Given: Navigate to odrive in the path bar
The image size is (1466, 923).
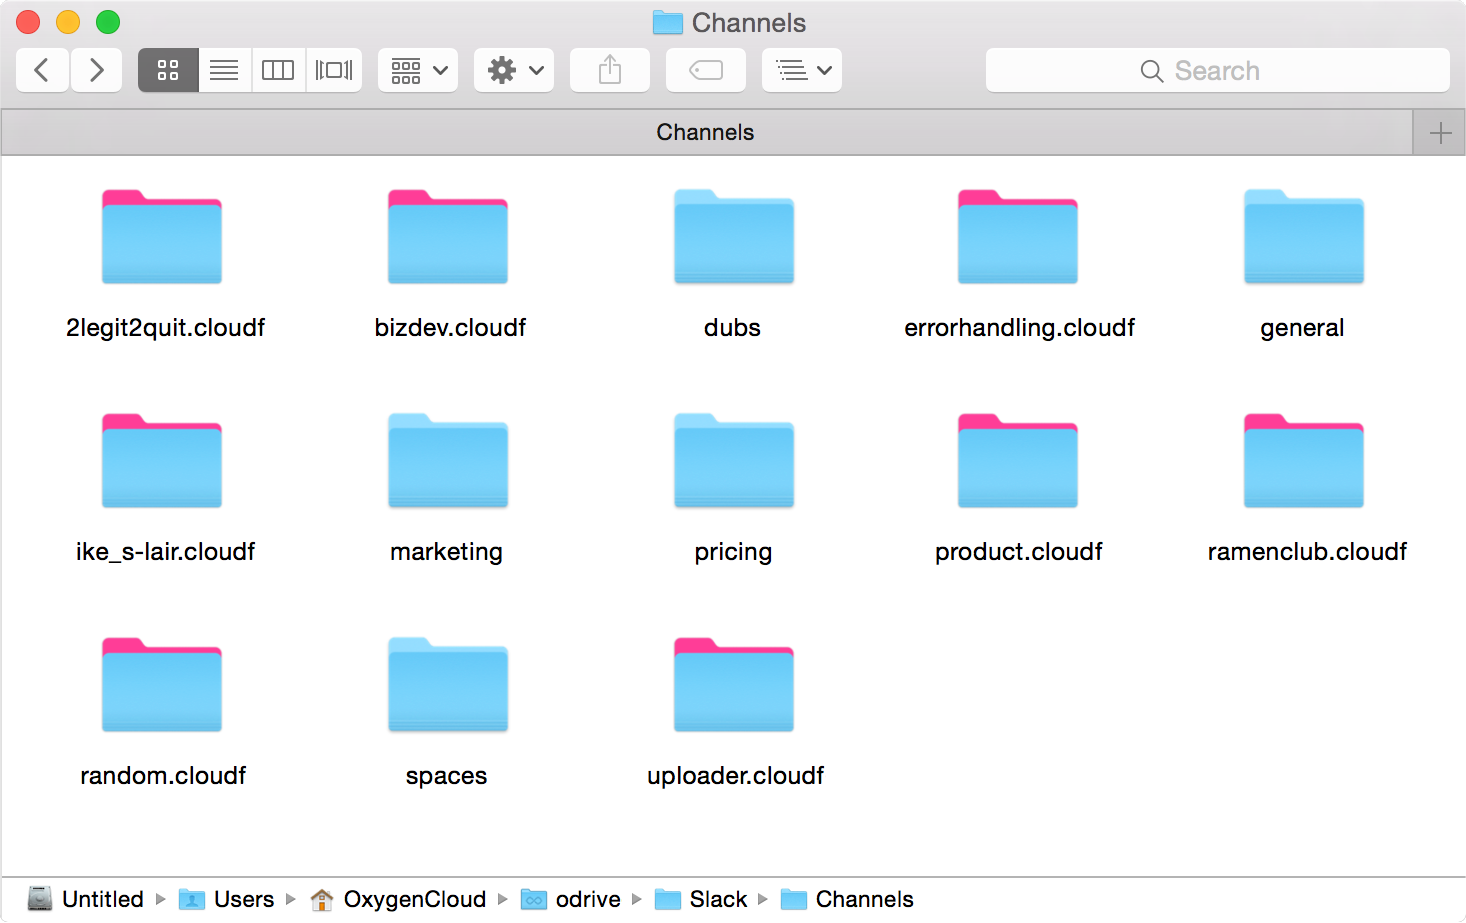Looking at the screenshot, I should pos(586,899).
